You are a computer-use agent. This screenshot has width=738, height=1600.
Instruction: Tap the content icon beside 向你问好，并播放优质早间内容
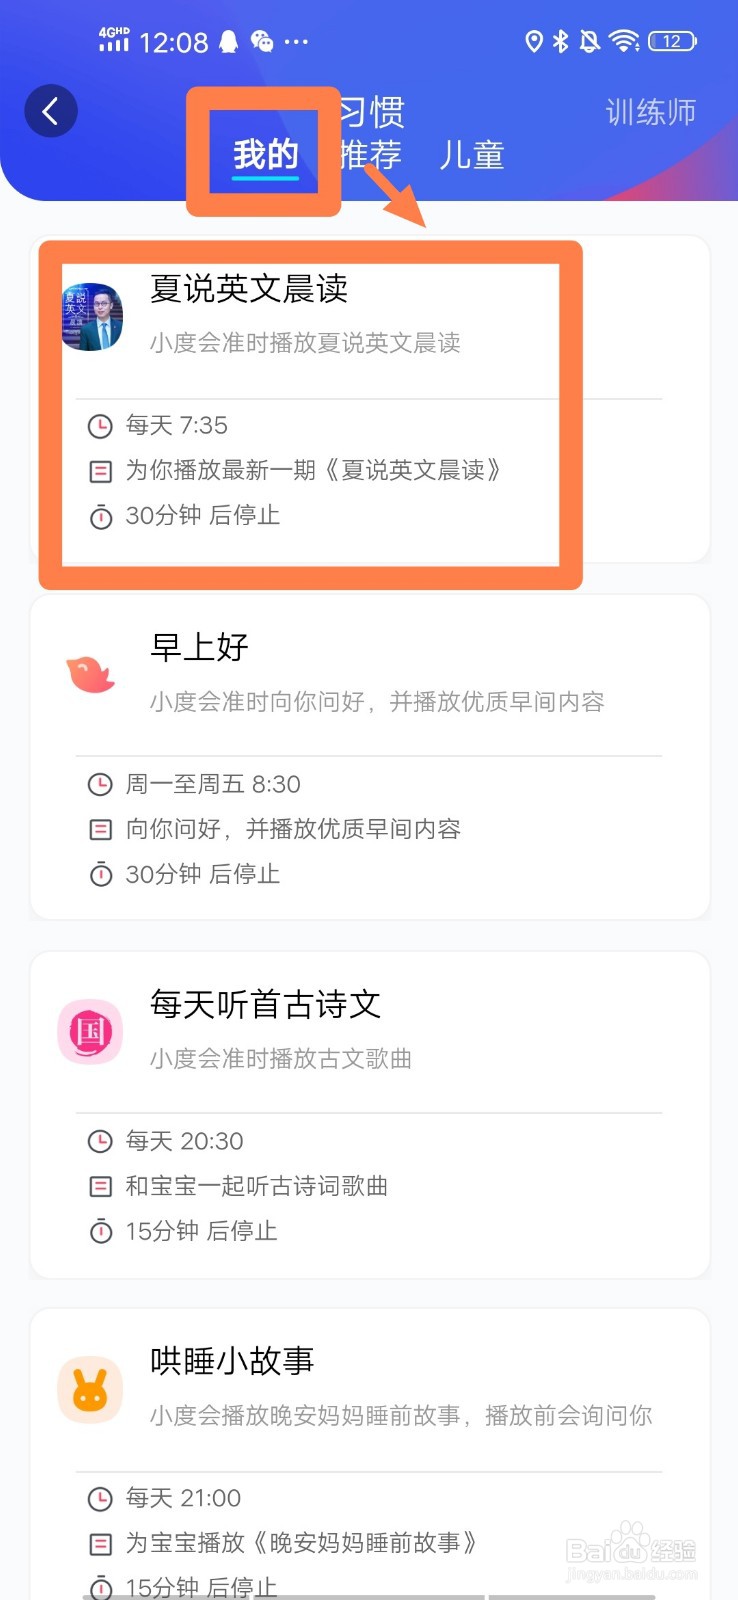tap(101, 830)
